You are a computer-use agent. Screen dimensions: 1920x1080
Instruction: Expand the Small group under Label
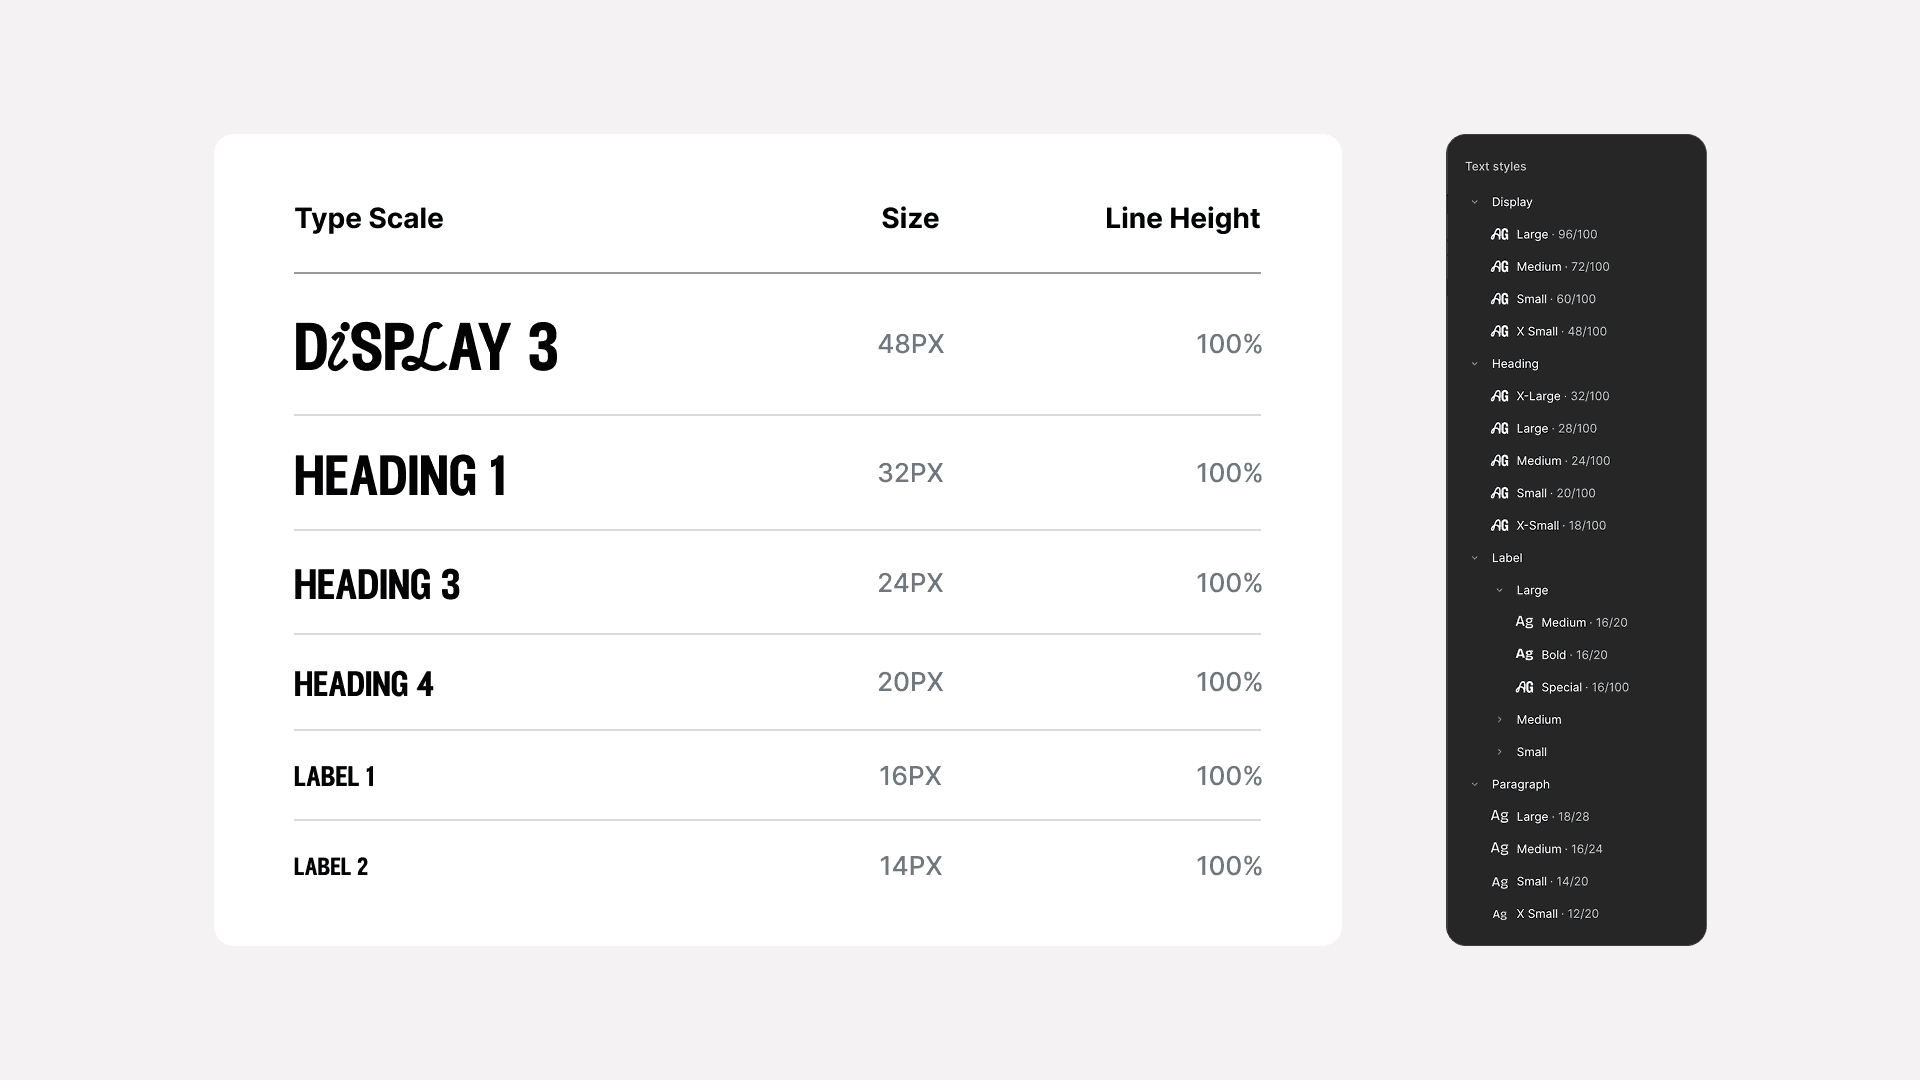coord(1499,751)
